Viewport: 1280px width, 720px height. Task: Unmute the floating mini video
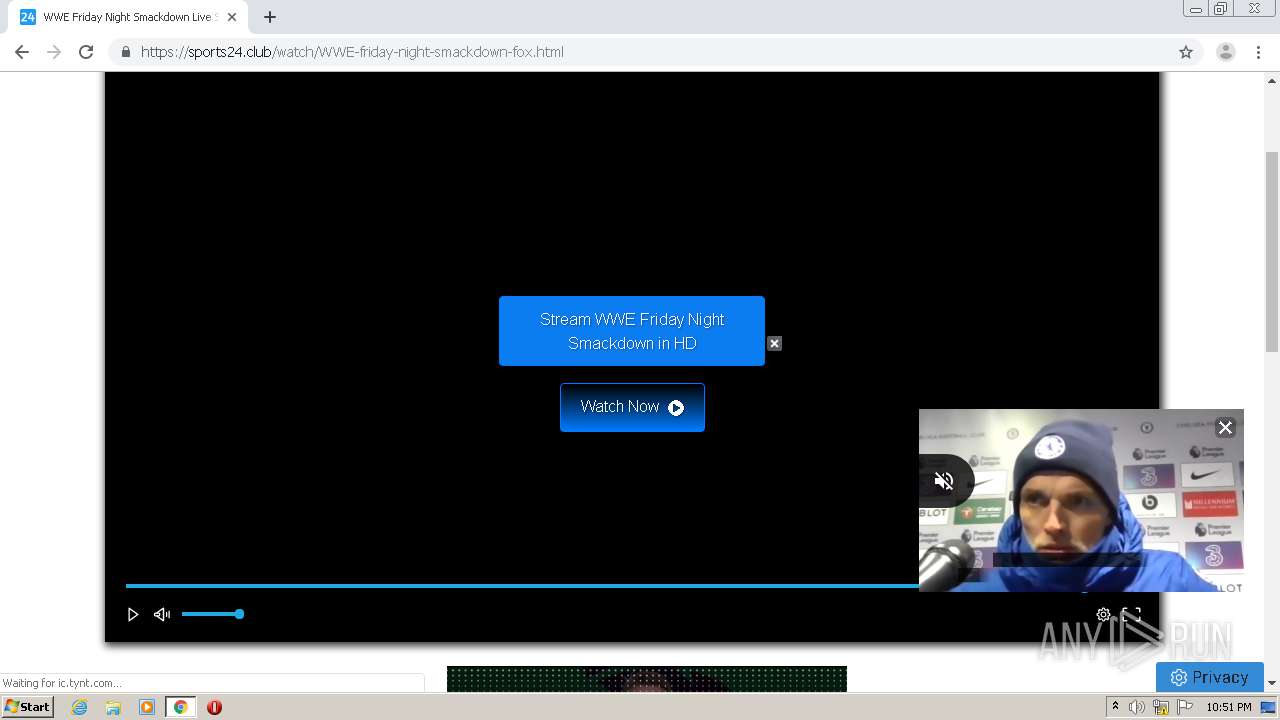pyautogui.click(x=943, y=481)
